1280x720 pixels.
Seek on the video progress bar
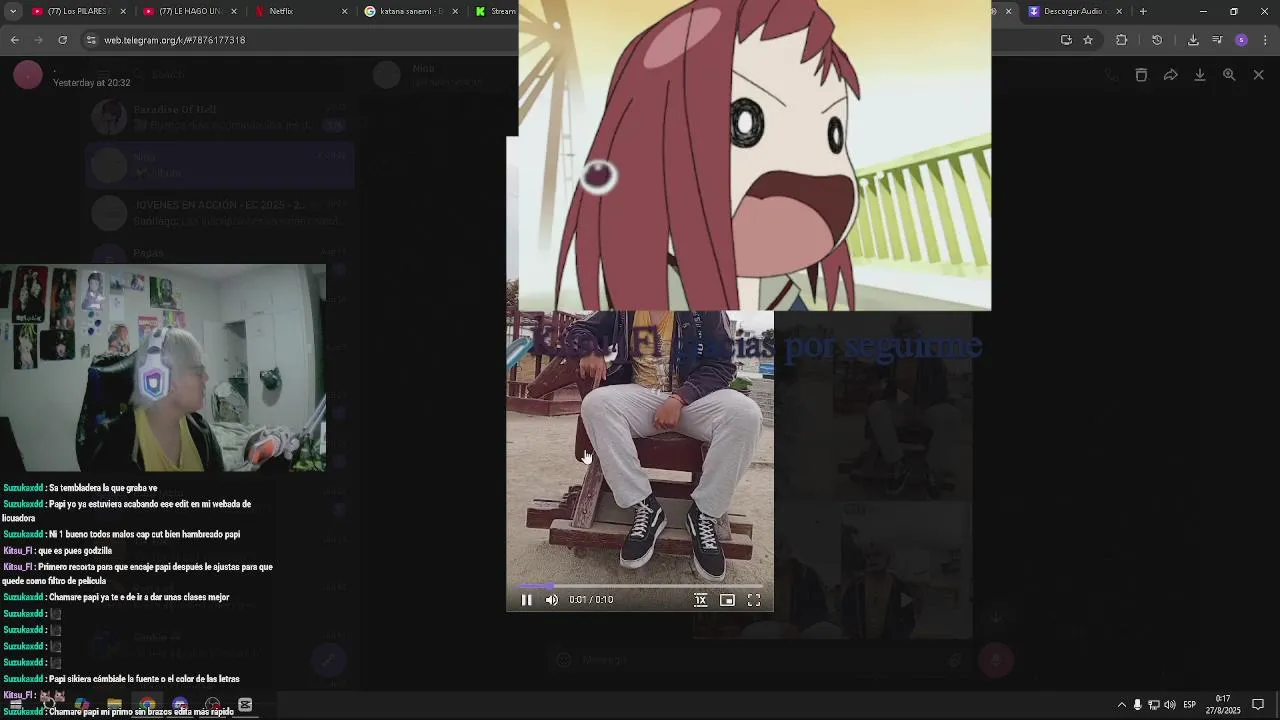640,586
